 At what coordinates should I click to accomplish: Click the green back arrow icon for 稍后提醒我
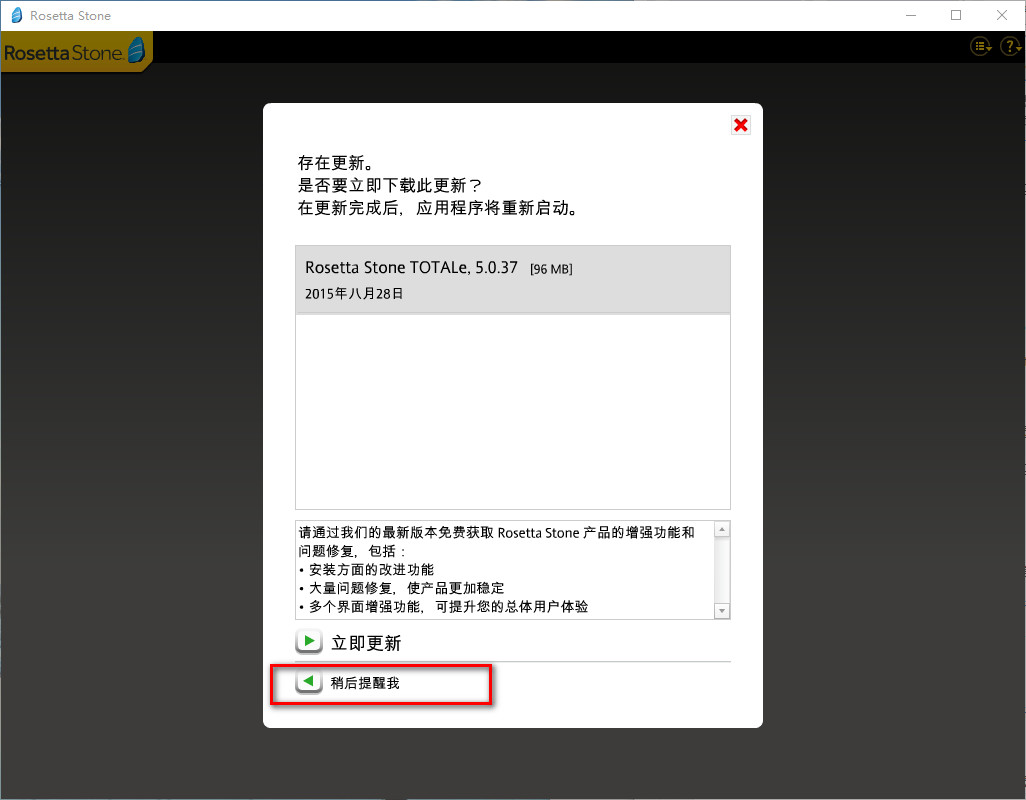click(309, 682)
